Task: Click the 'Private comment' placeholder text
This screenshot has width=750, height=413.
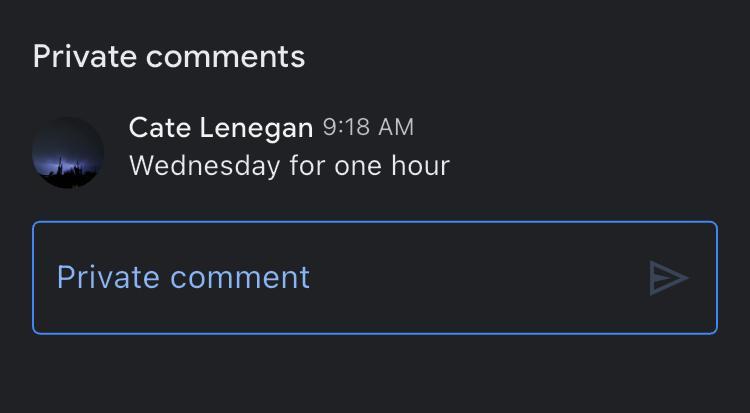Action: 183,277
